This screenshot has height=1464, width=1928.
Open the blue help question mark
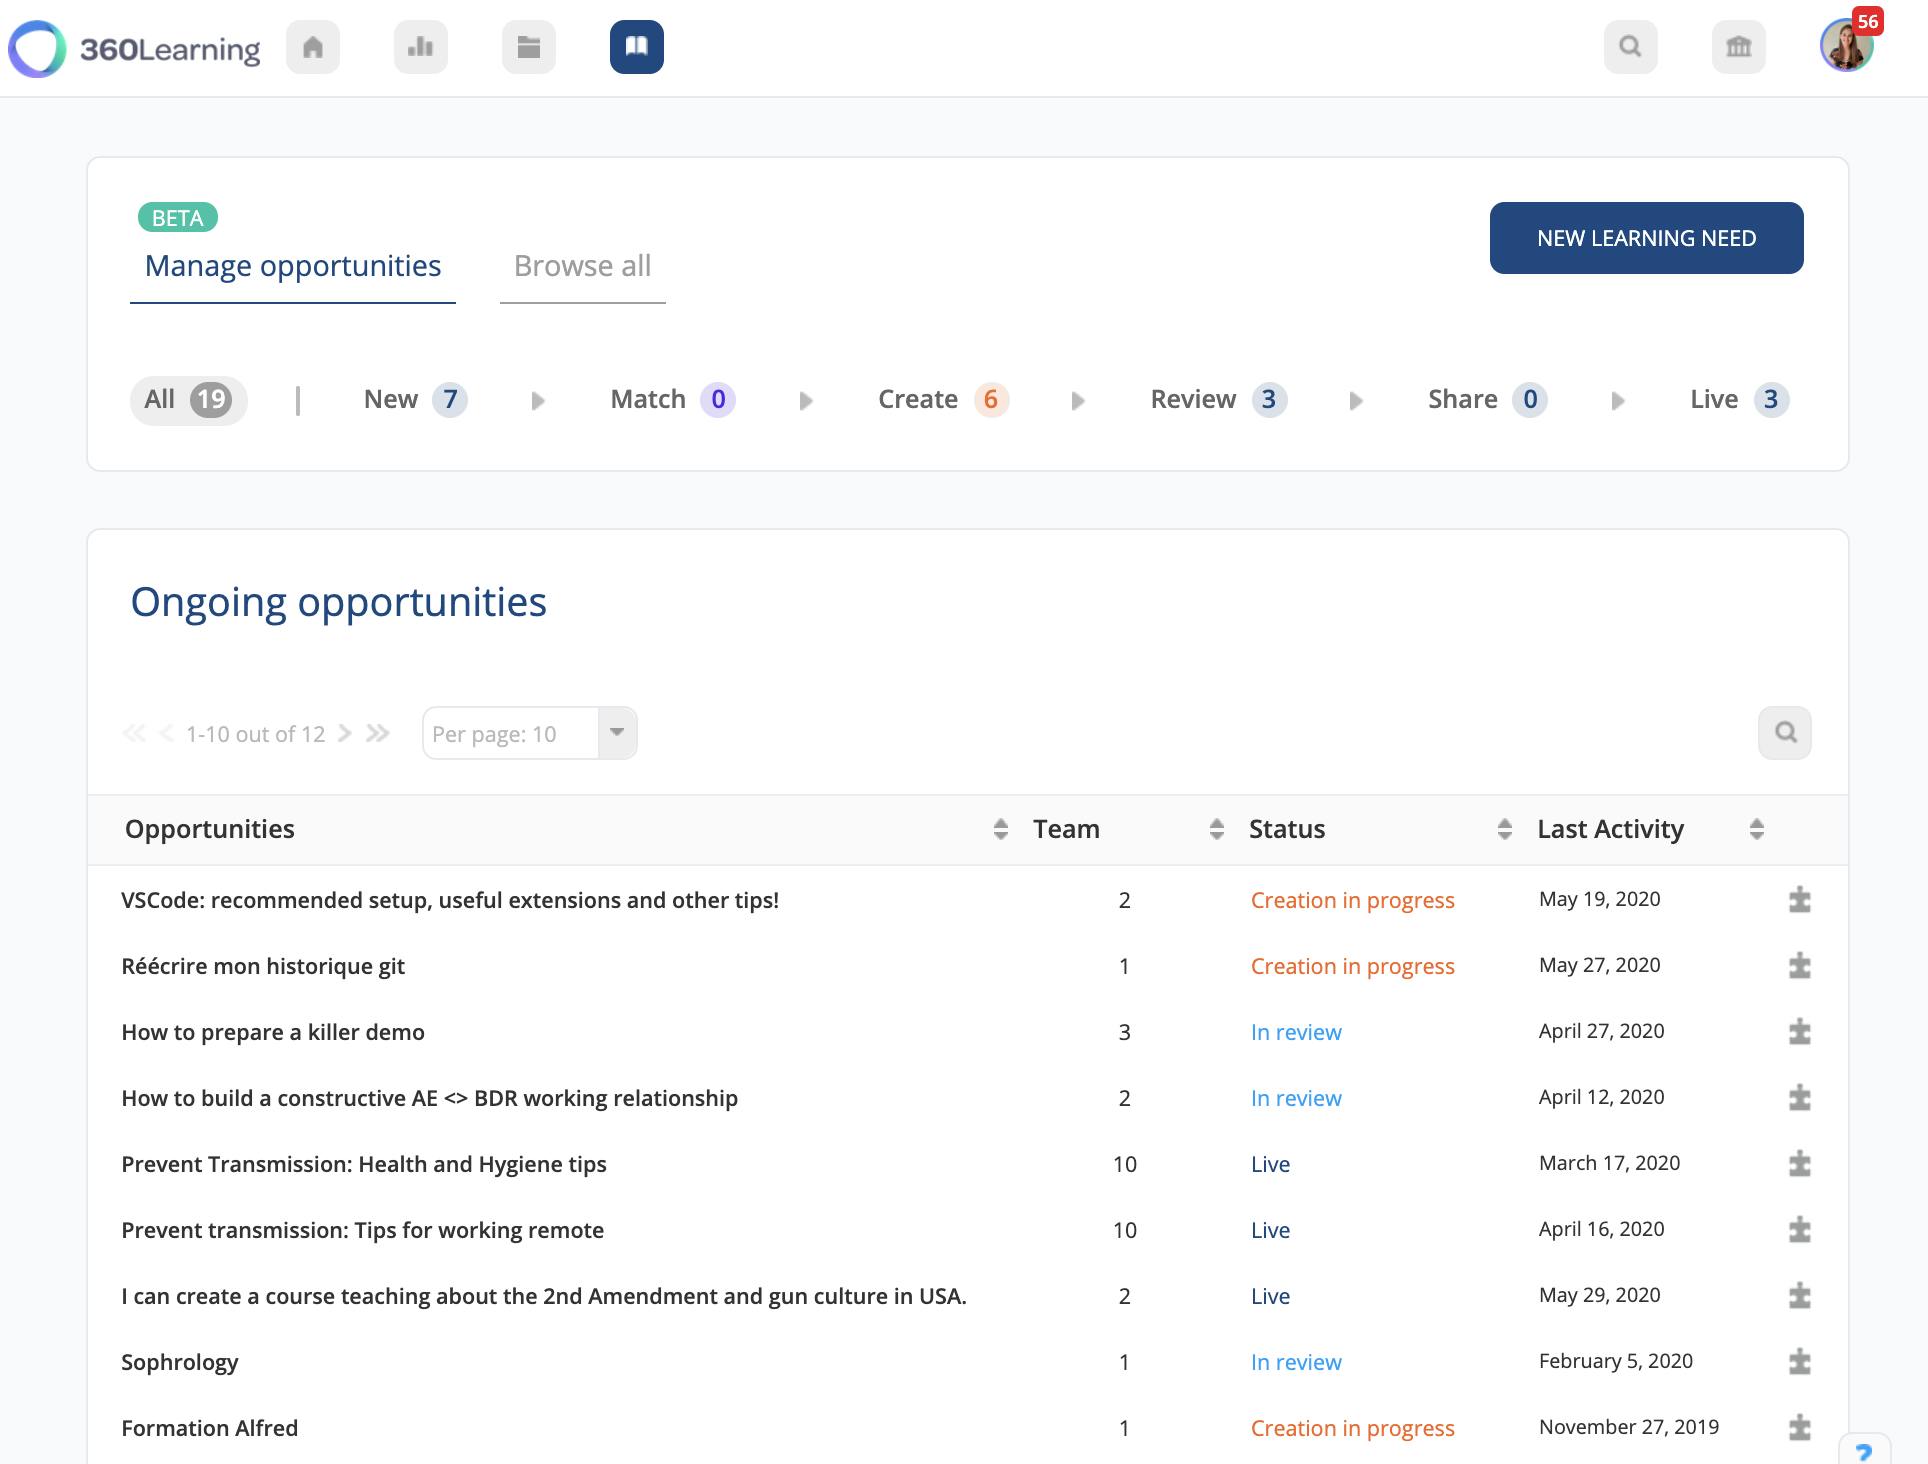pyautogui.click(x=1863, y=1452)
